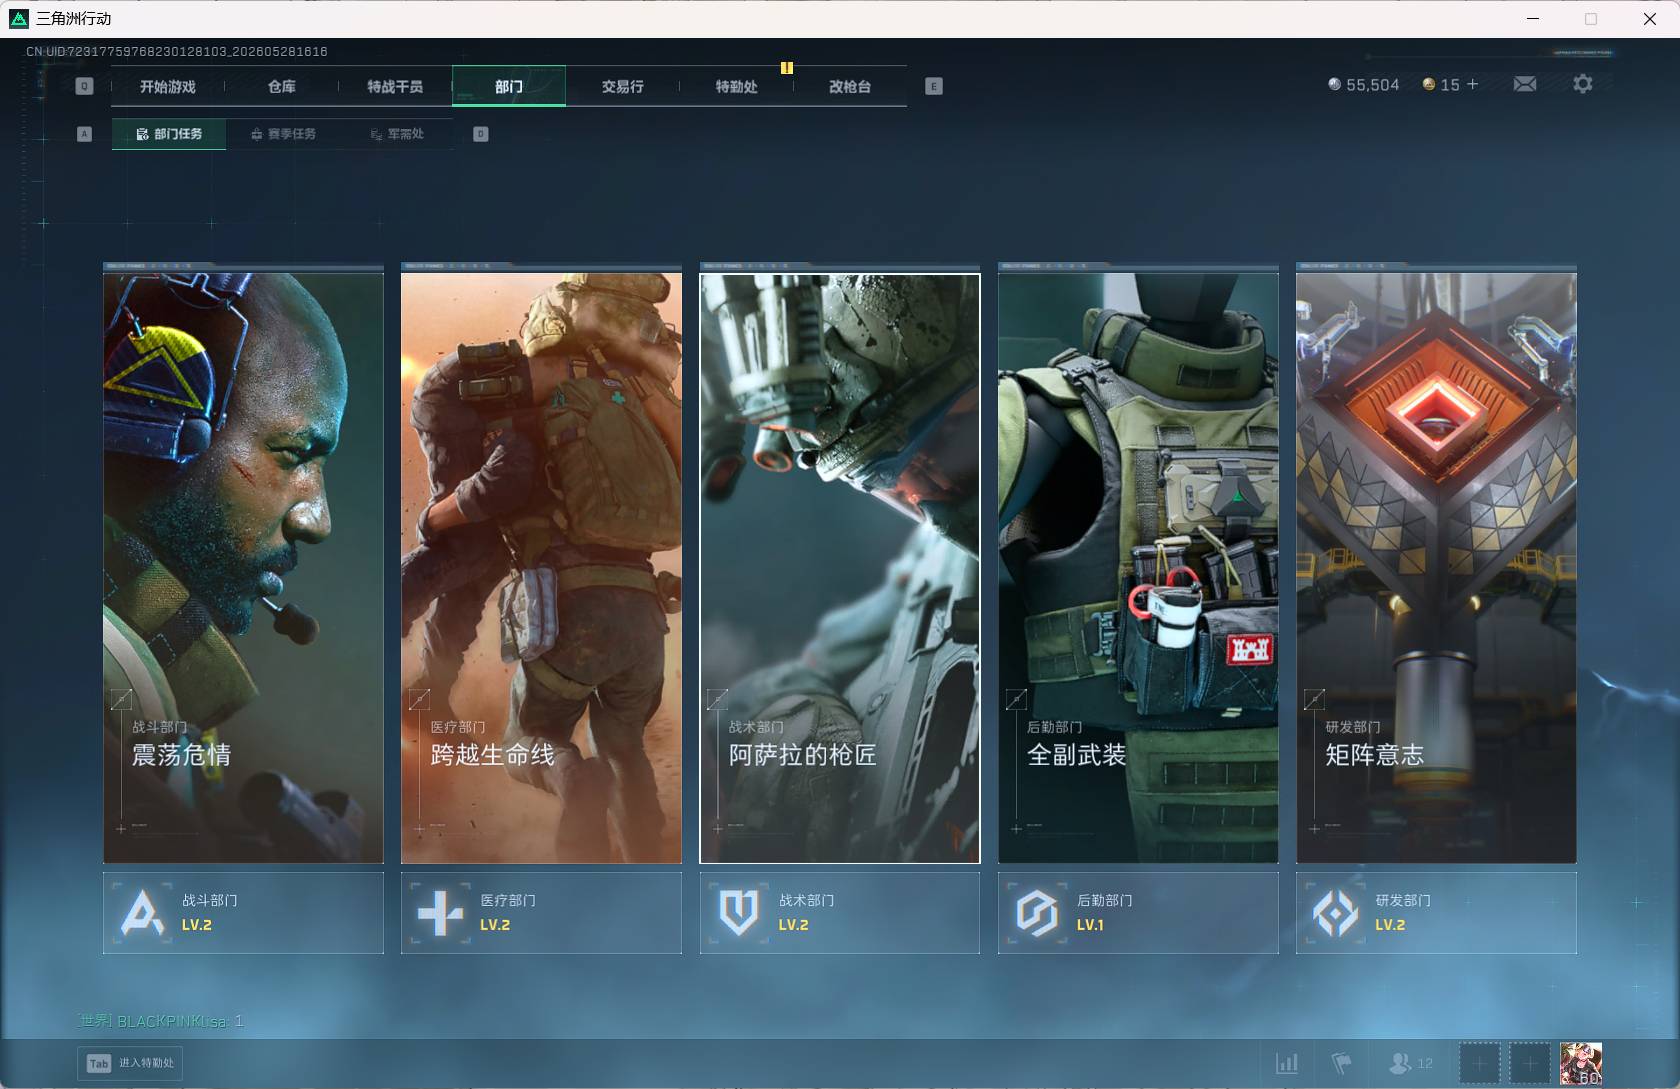Viewport: 1680px width, 1089px height.
Task: Click corner arrow icon on 矩阵意志 card
Action: 1314,699
